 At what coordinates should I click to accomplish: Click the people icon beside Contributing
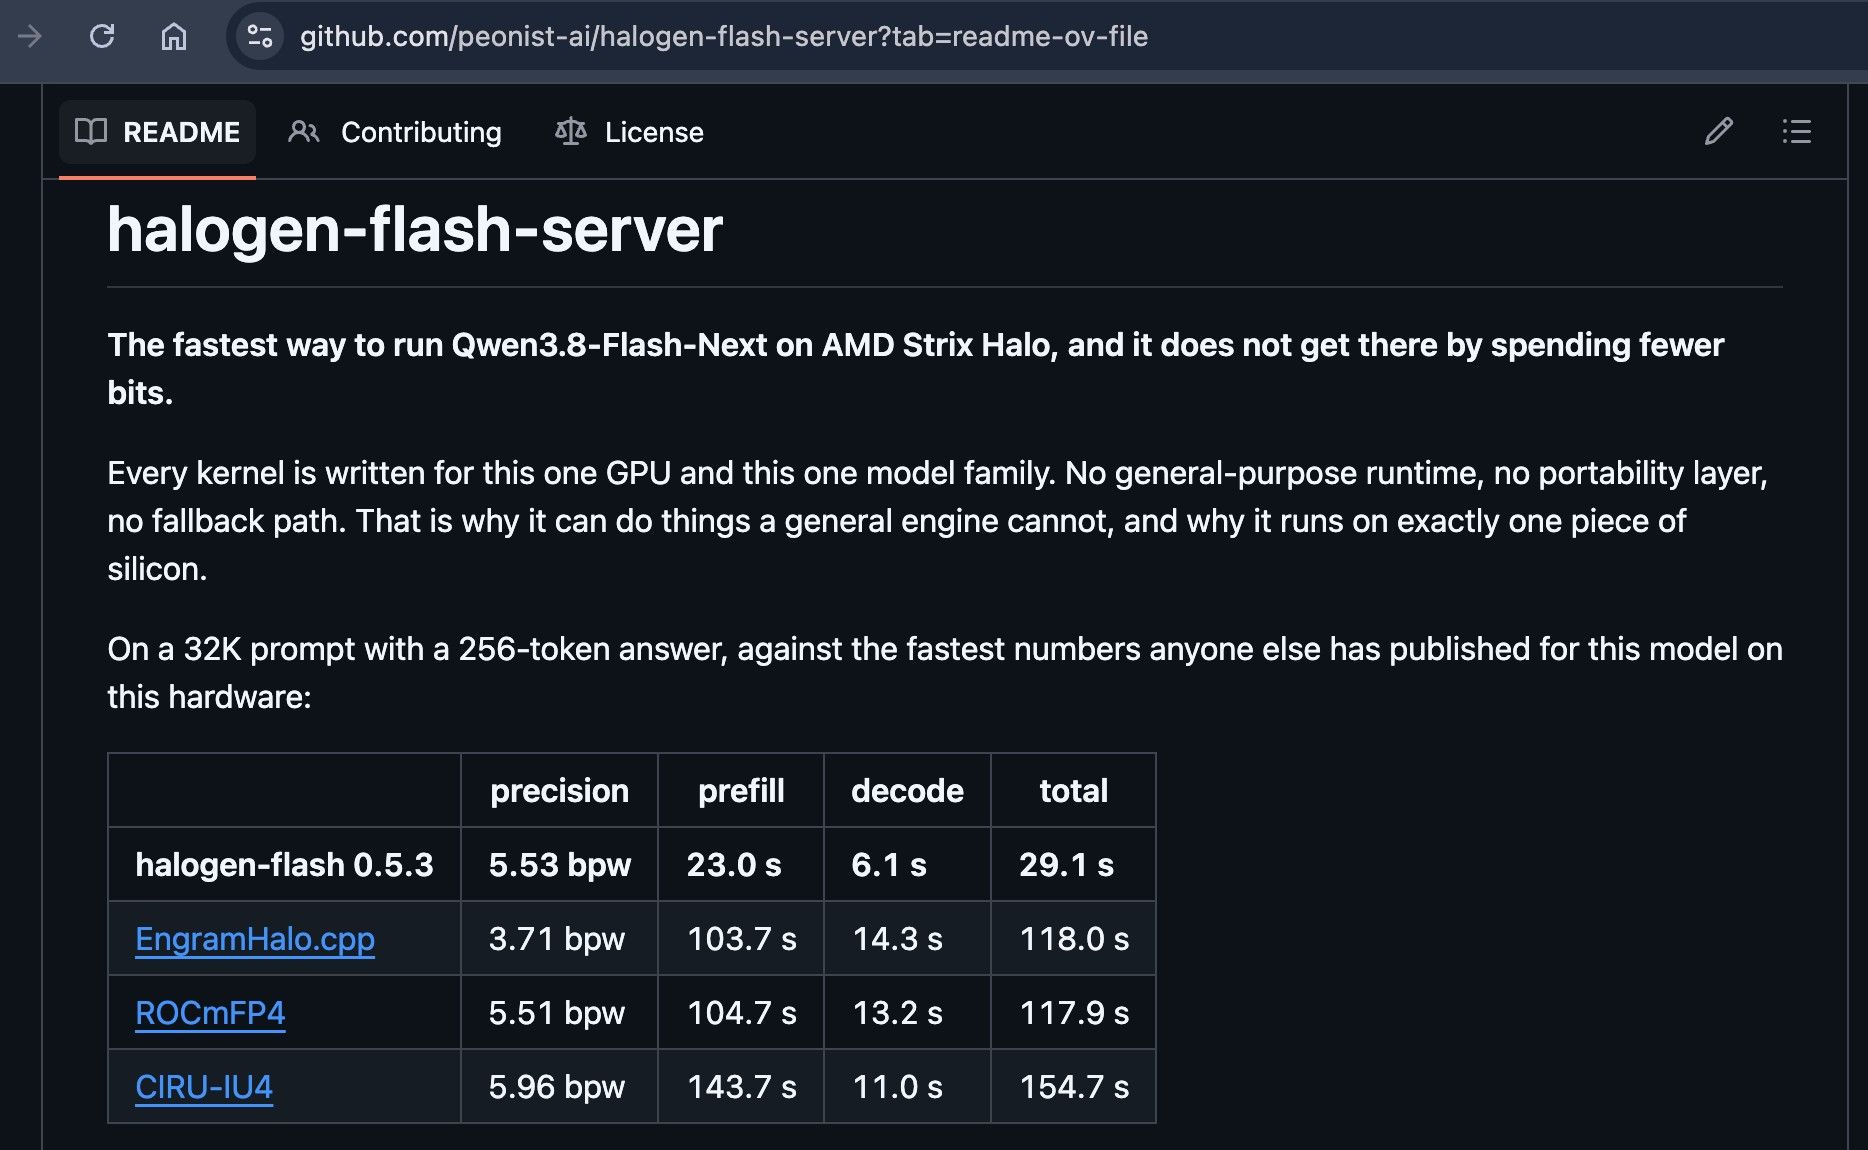[304, 131]
